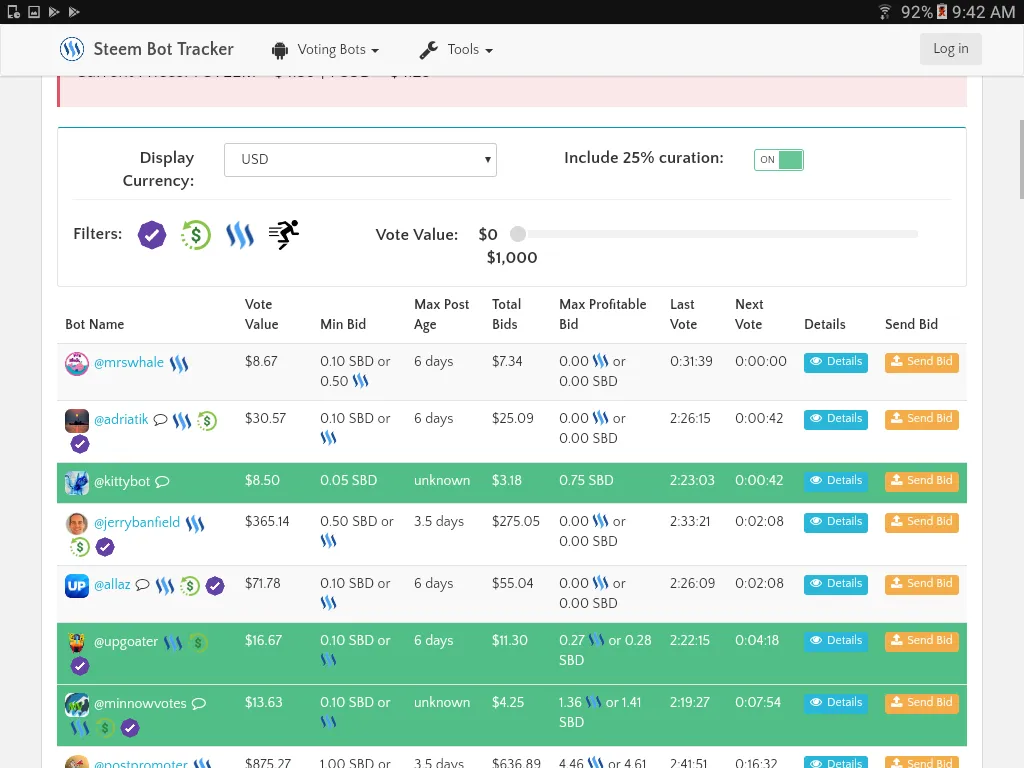Open Details for allaz
Viewport: 1024px width, 768px height.
(835, 584)
